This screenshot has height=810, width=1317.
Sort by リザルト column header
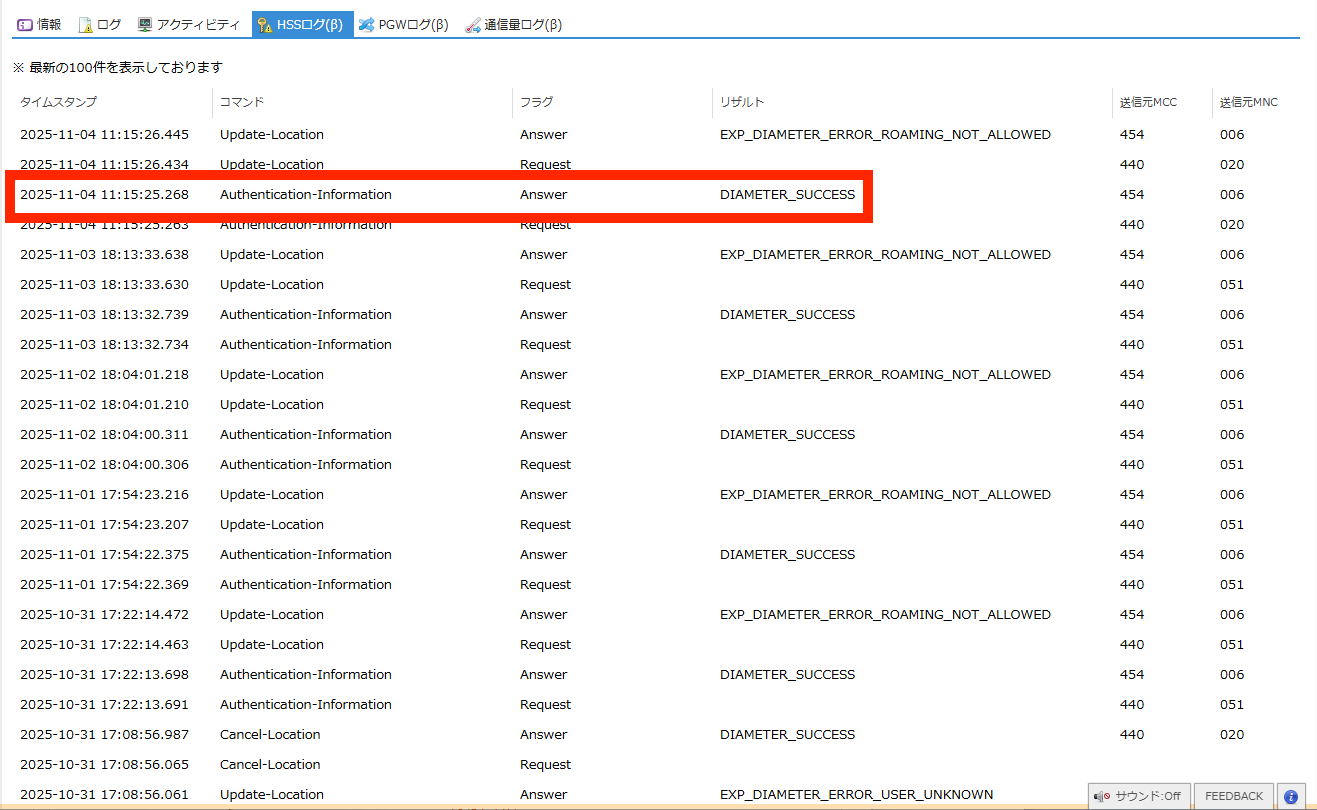pyautogui.click(x=742, y=102)
